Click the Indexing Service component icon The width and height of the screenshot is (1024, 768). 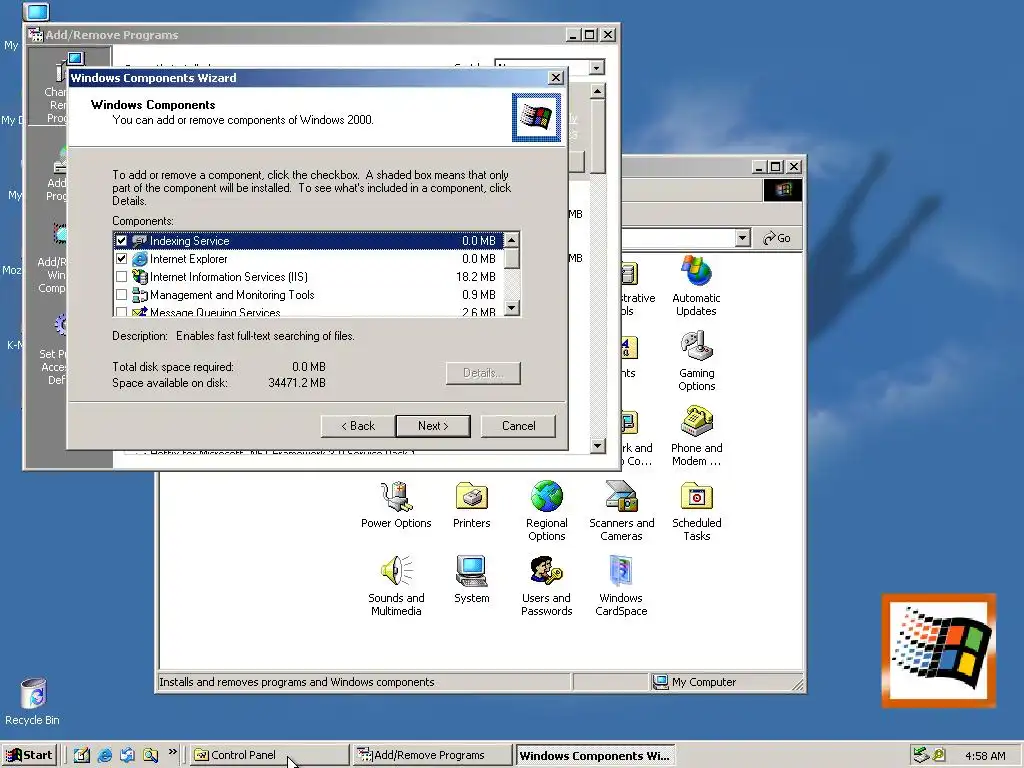tap(139, 240)
